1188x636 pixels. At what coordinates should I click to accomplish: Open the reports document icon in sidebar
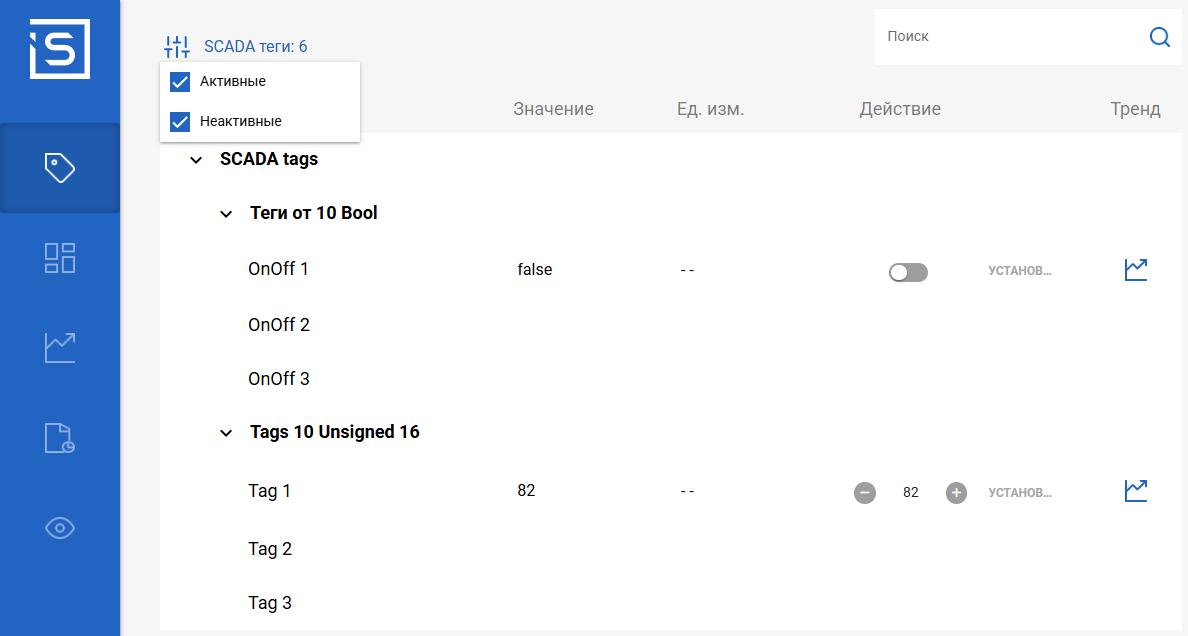click(x=60, y=438)
